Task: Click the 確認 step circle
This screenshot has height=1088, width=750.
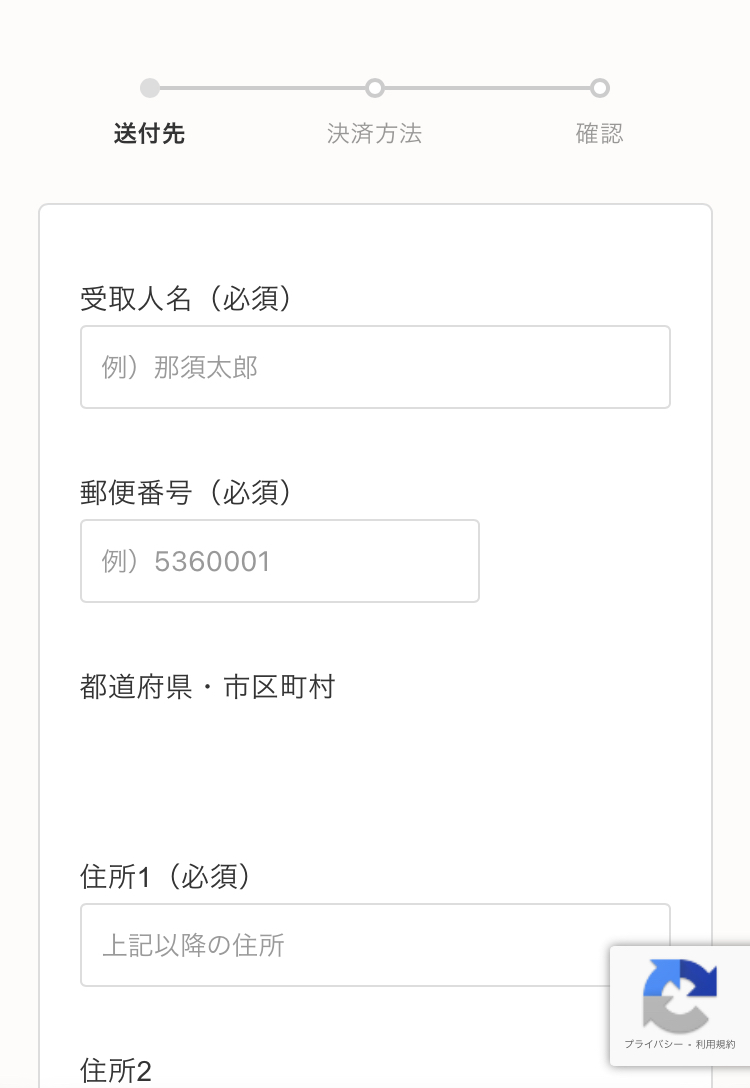Action: [600, 88]
